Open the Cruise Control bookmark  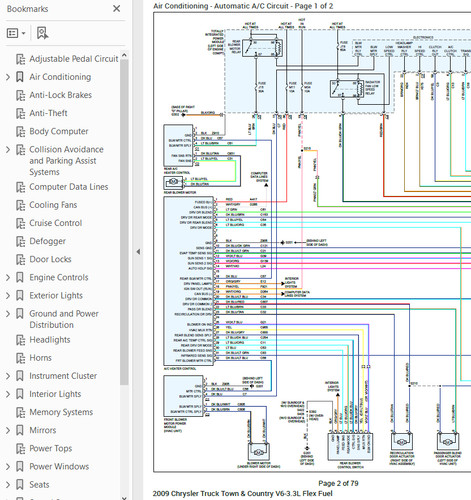56,223
